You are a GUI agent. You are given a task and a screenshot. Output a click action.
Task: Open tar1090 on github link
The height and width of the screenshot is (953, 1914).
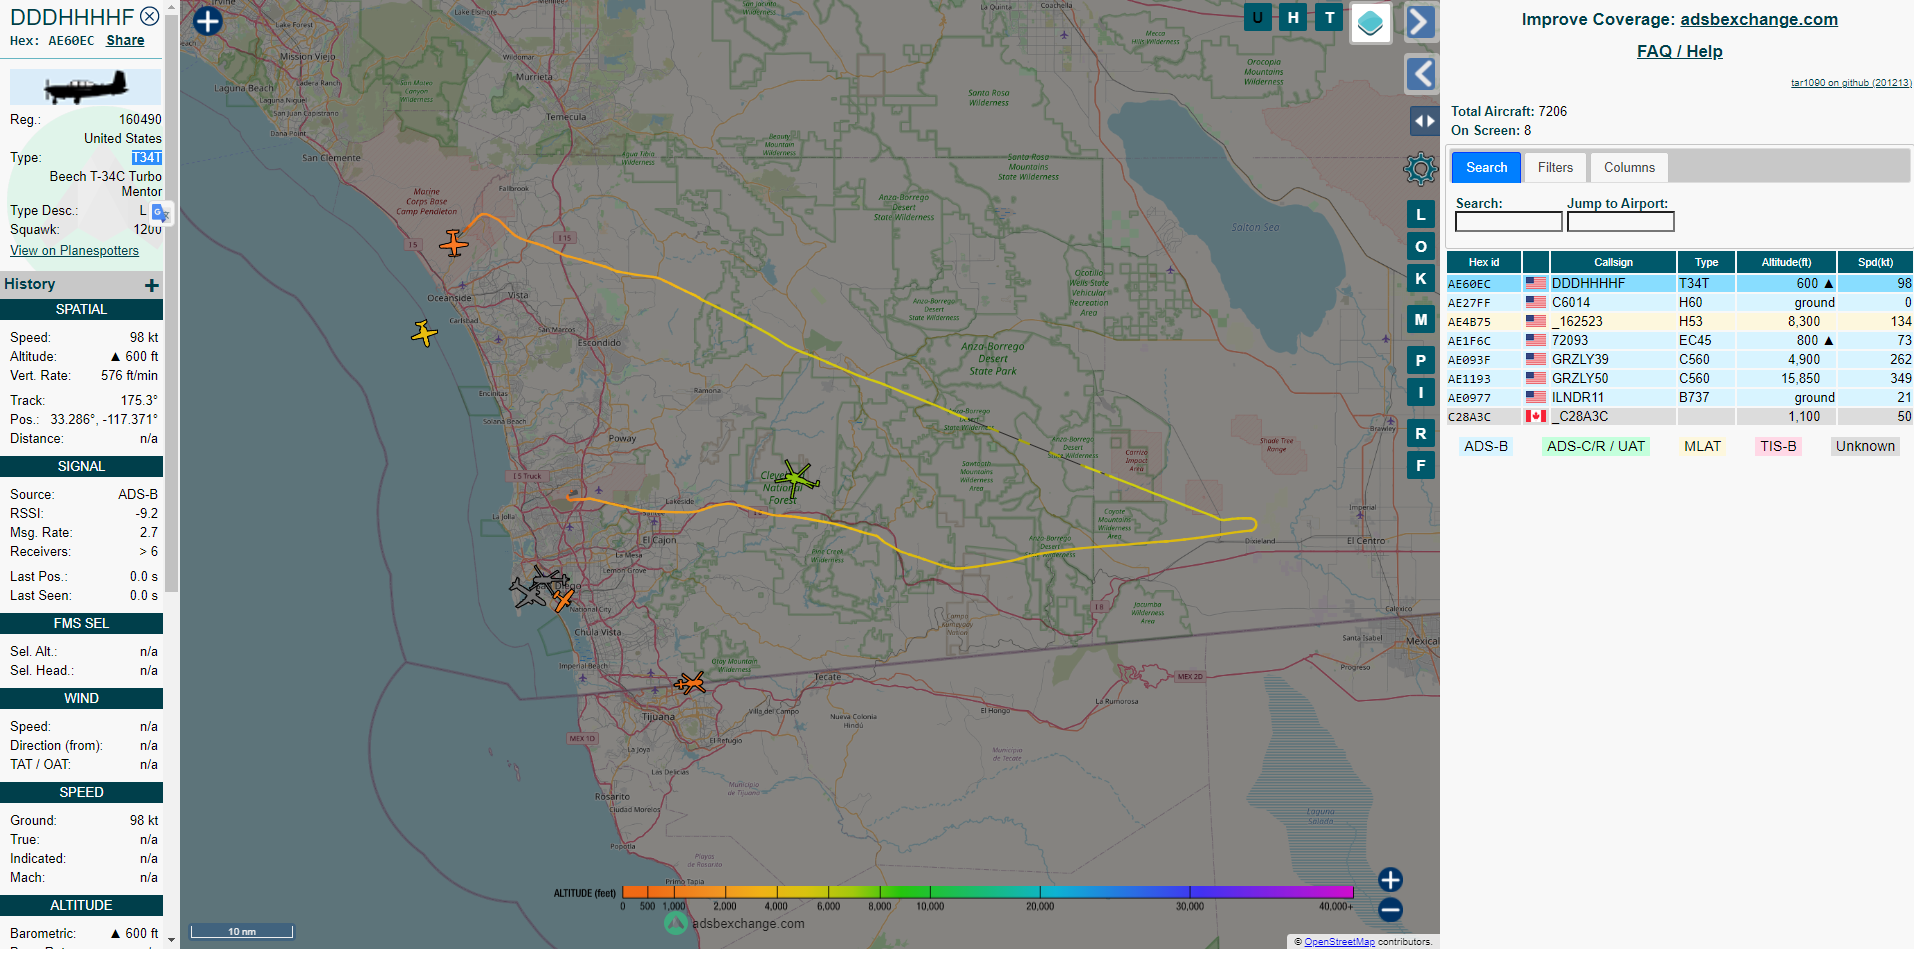click(1851, 83)
